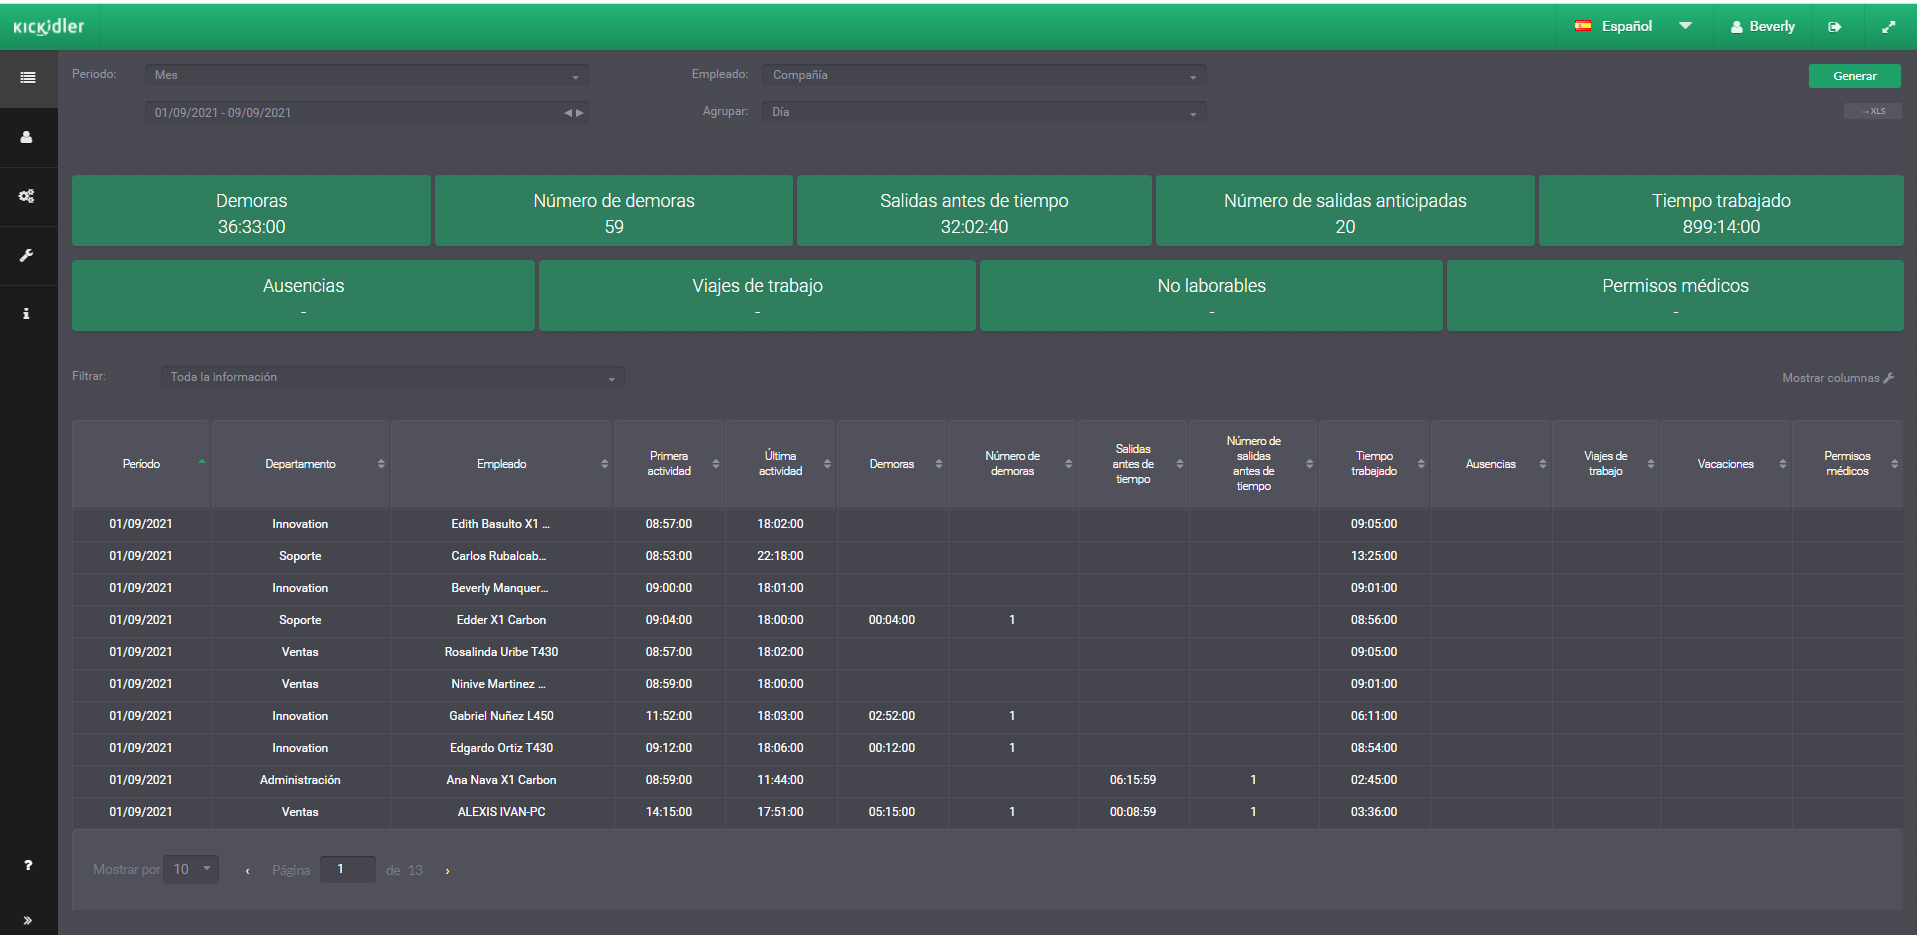Open the gears settings sidebar icon
This screenshot has height=935, width=1917.
coord(27,196)
